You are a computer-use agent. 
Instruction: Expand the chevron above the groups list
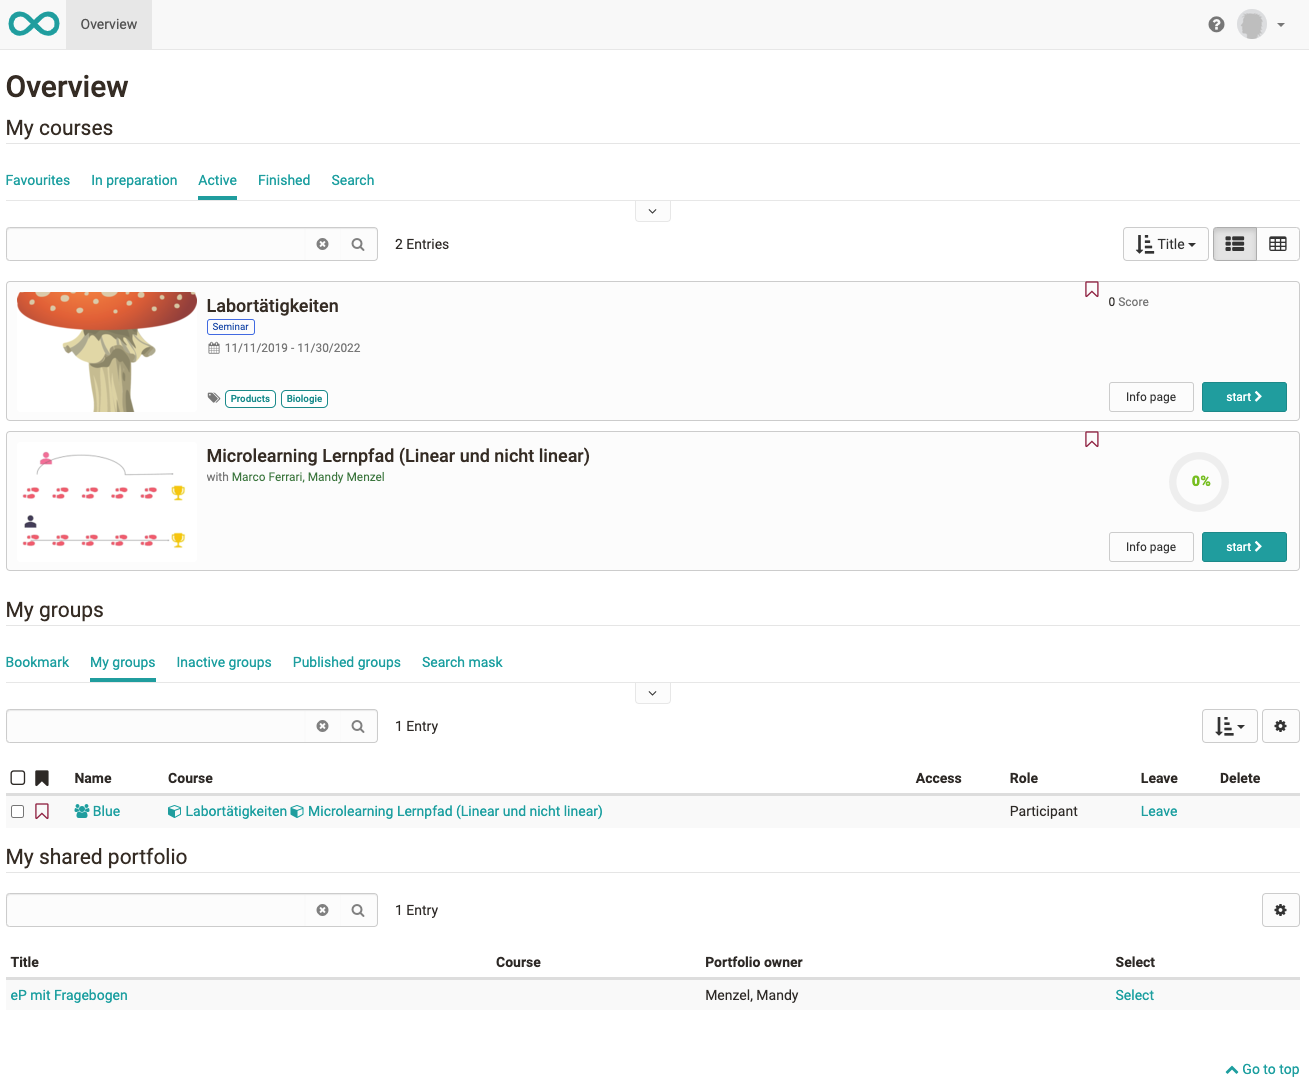pyautogui.click(x=652, y=692)
